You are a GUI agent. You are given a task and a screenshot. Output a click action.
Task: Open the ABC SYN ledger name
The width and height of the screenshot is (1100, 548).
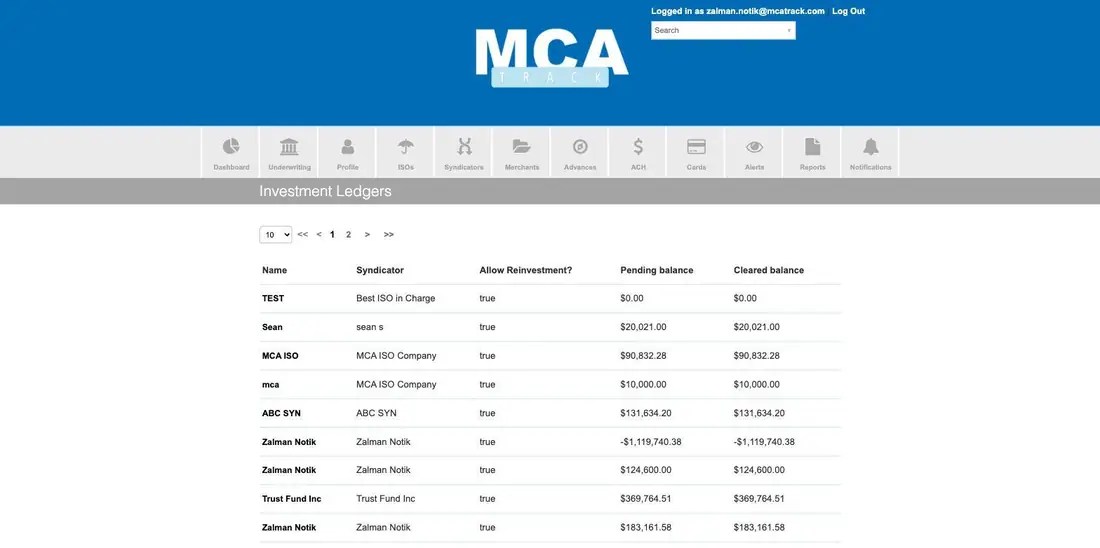click(x=281, y=413)
